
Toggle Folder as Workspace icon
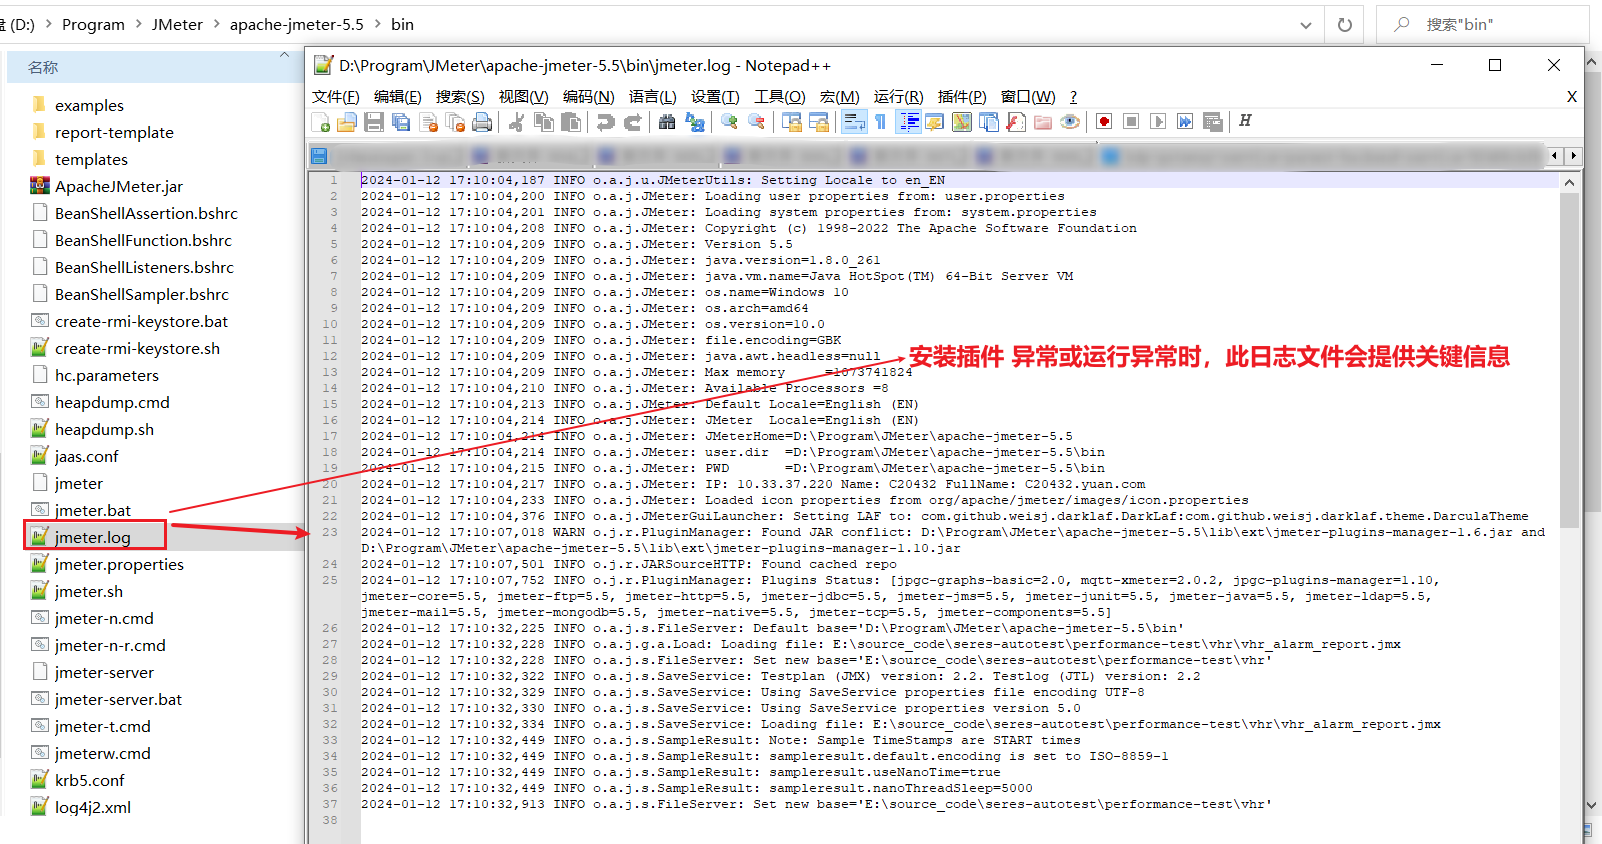pyautogui.click(x=1042, y=122)
